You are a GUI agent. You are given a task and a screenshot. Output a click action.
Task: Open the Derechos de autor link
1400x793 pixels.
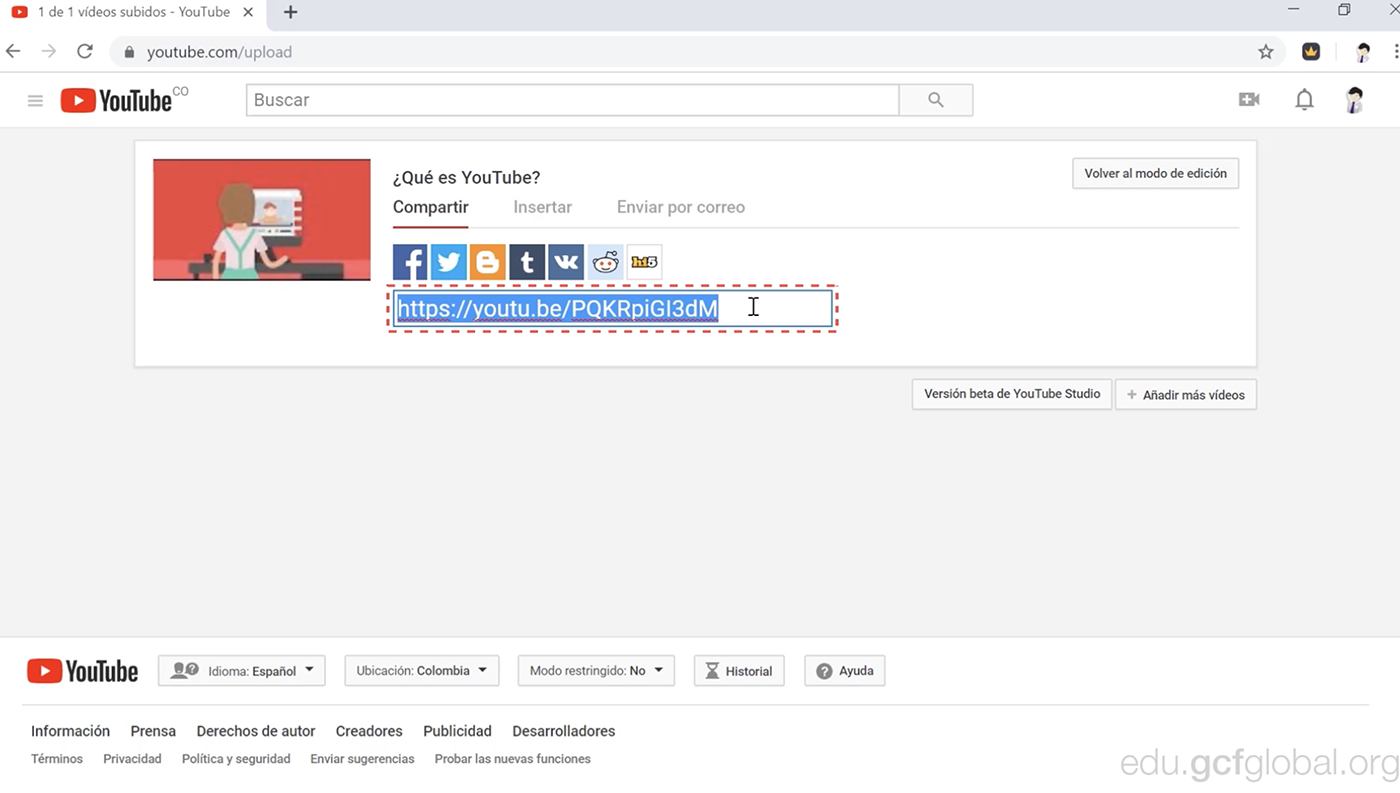pyautogui.click(x=256, y=731)
